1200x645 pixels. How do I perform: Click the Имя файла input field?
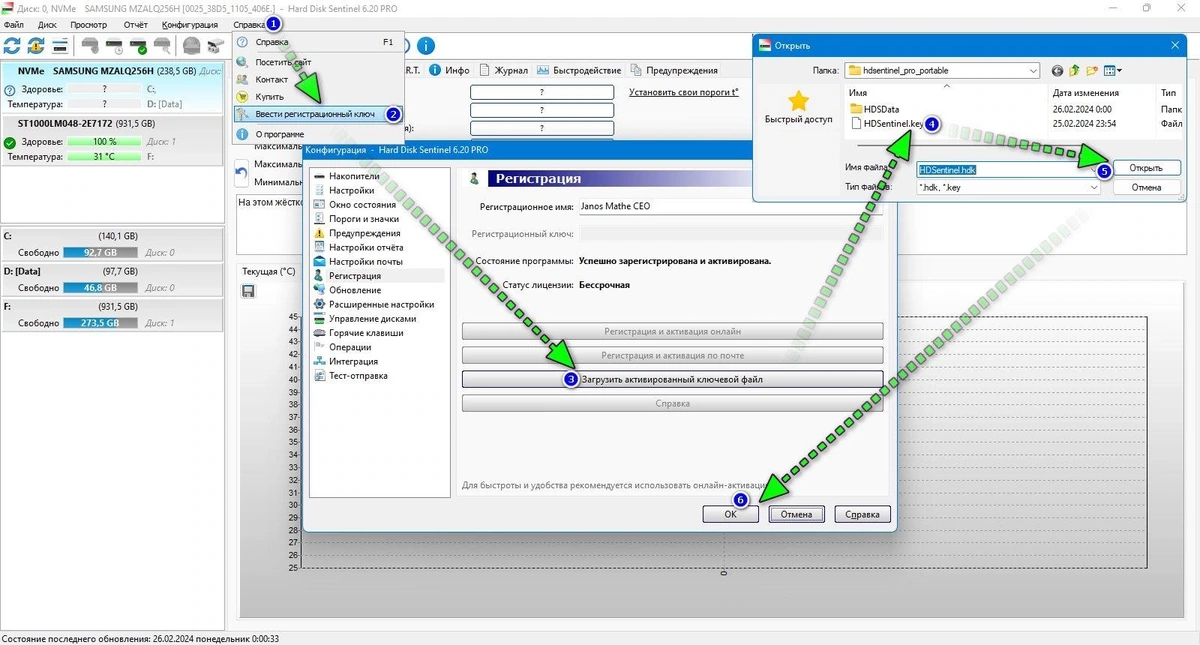coord(1008,170)
